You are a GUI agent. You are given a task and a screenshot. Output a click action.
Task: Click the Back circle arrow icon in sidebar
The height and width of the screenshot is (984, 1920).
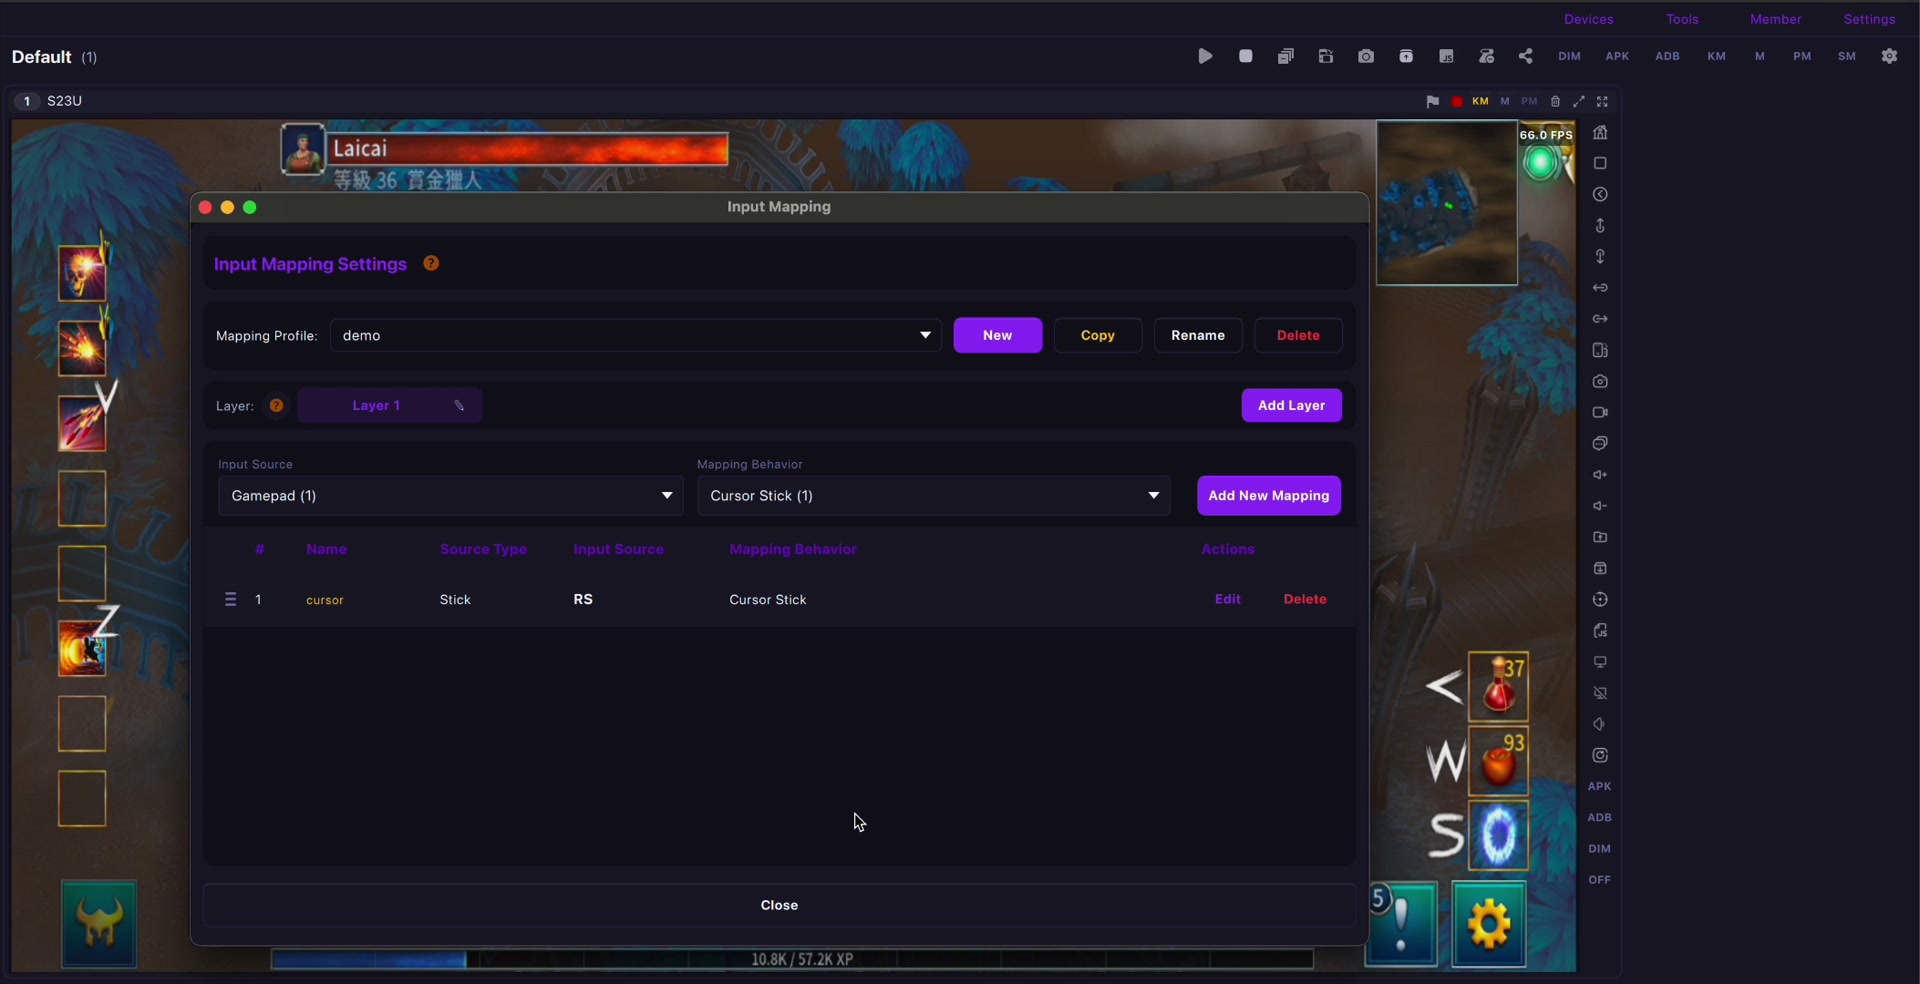(x=1600, y=195)
